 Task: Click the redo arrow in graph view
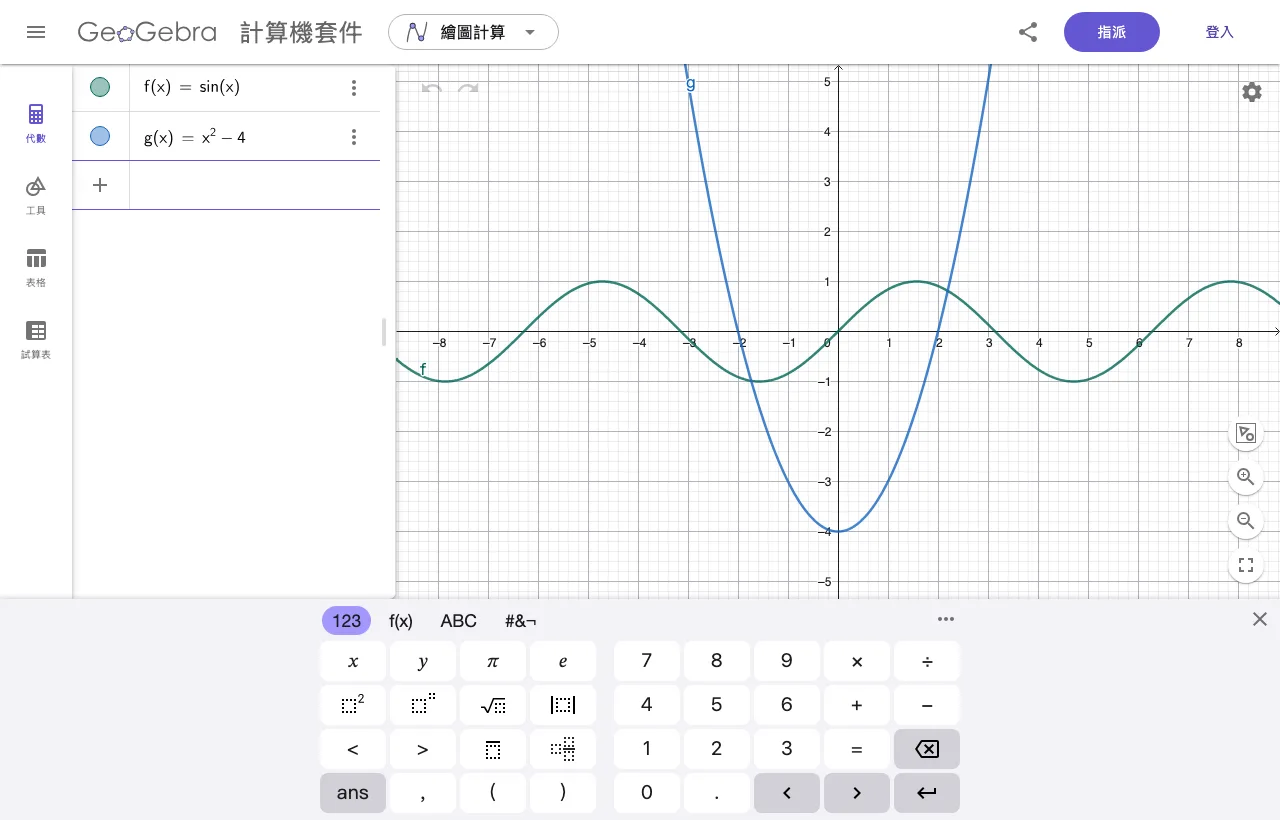[x=468, y=88]
